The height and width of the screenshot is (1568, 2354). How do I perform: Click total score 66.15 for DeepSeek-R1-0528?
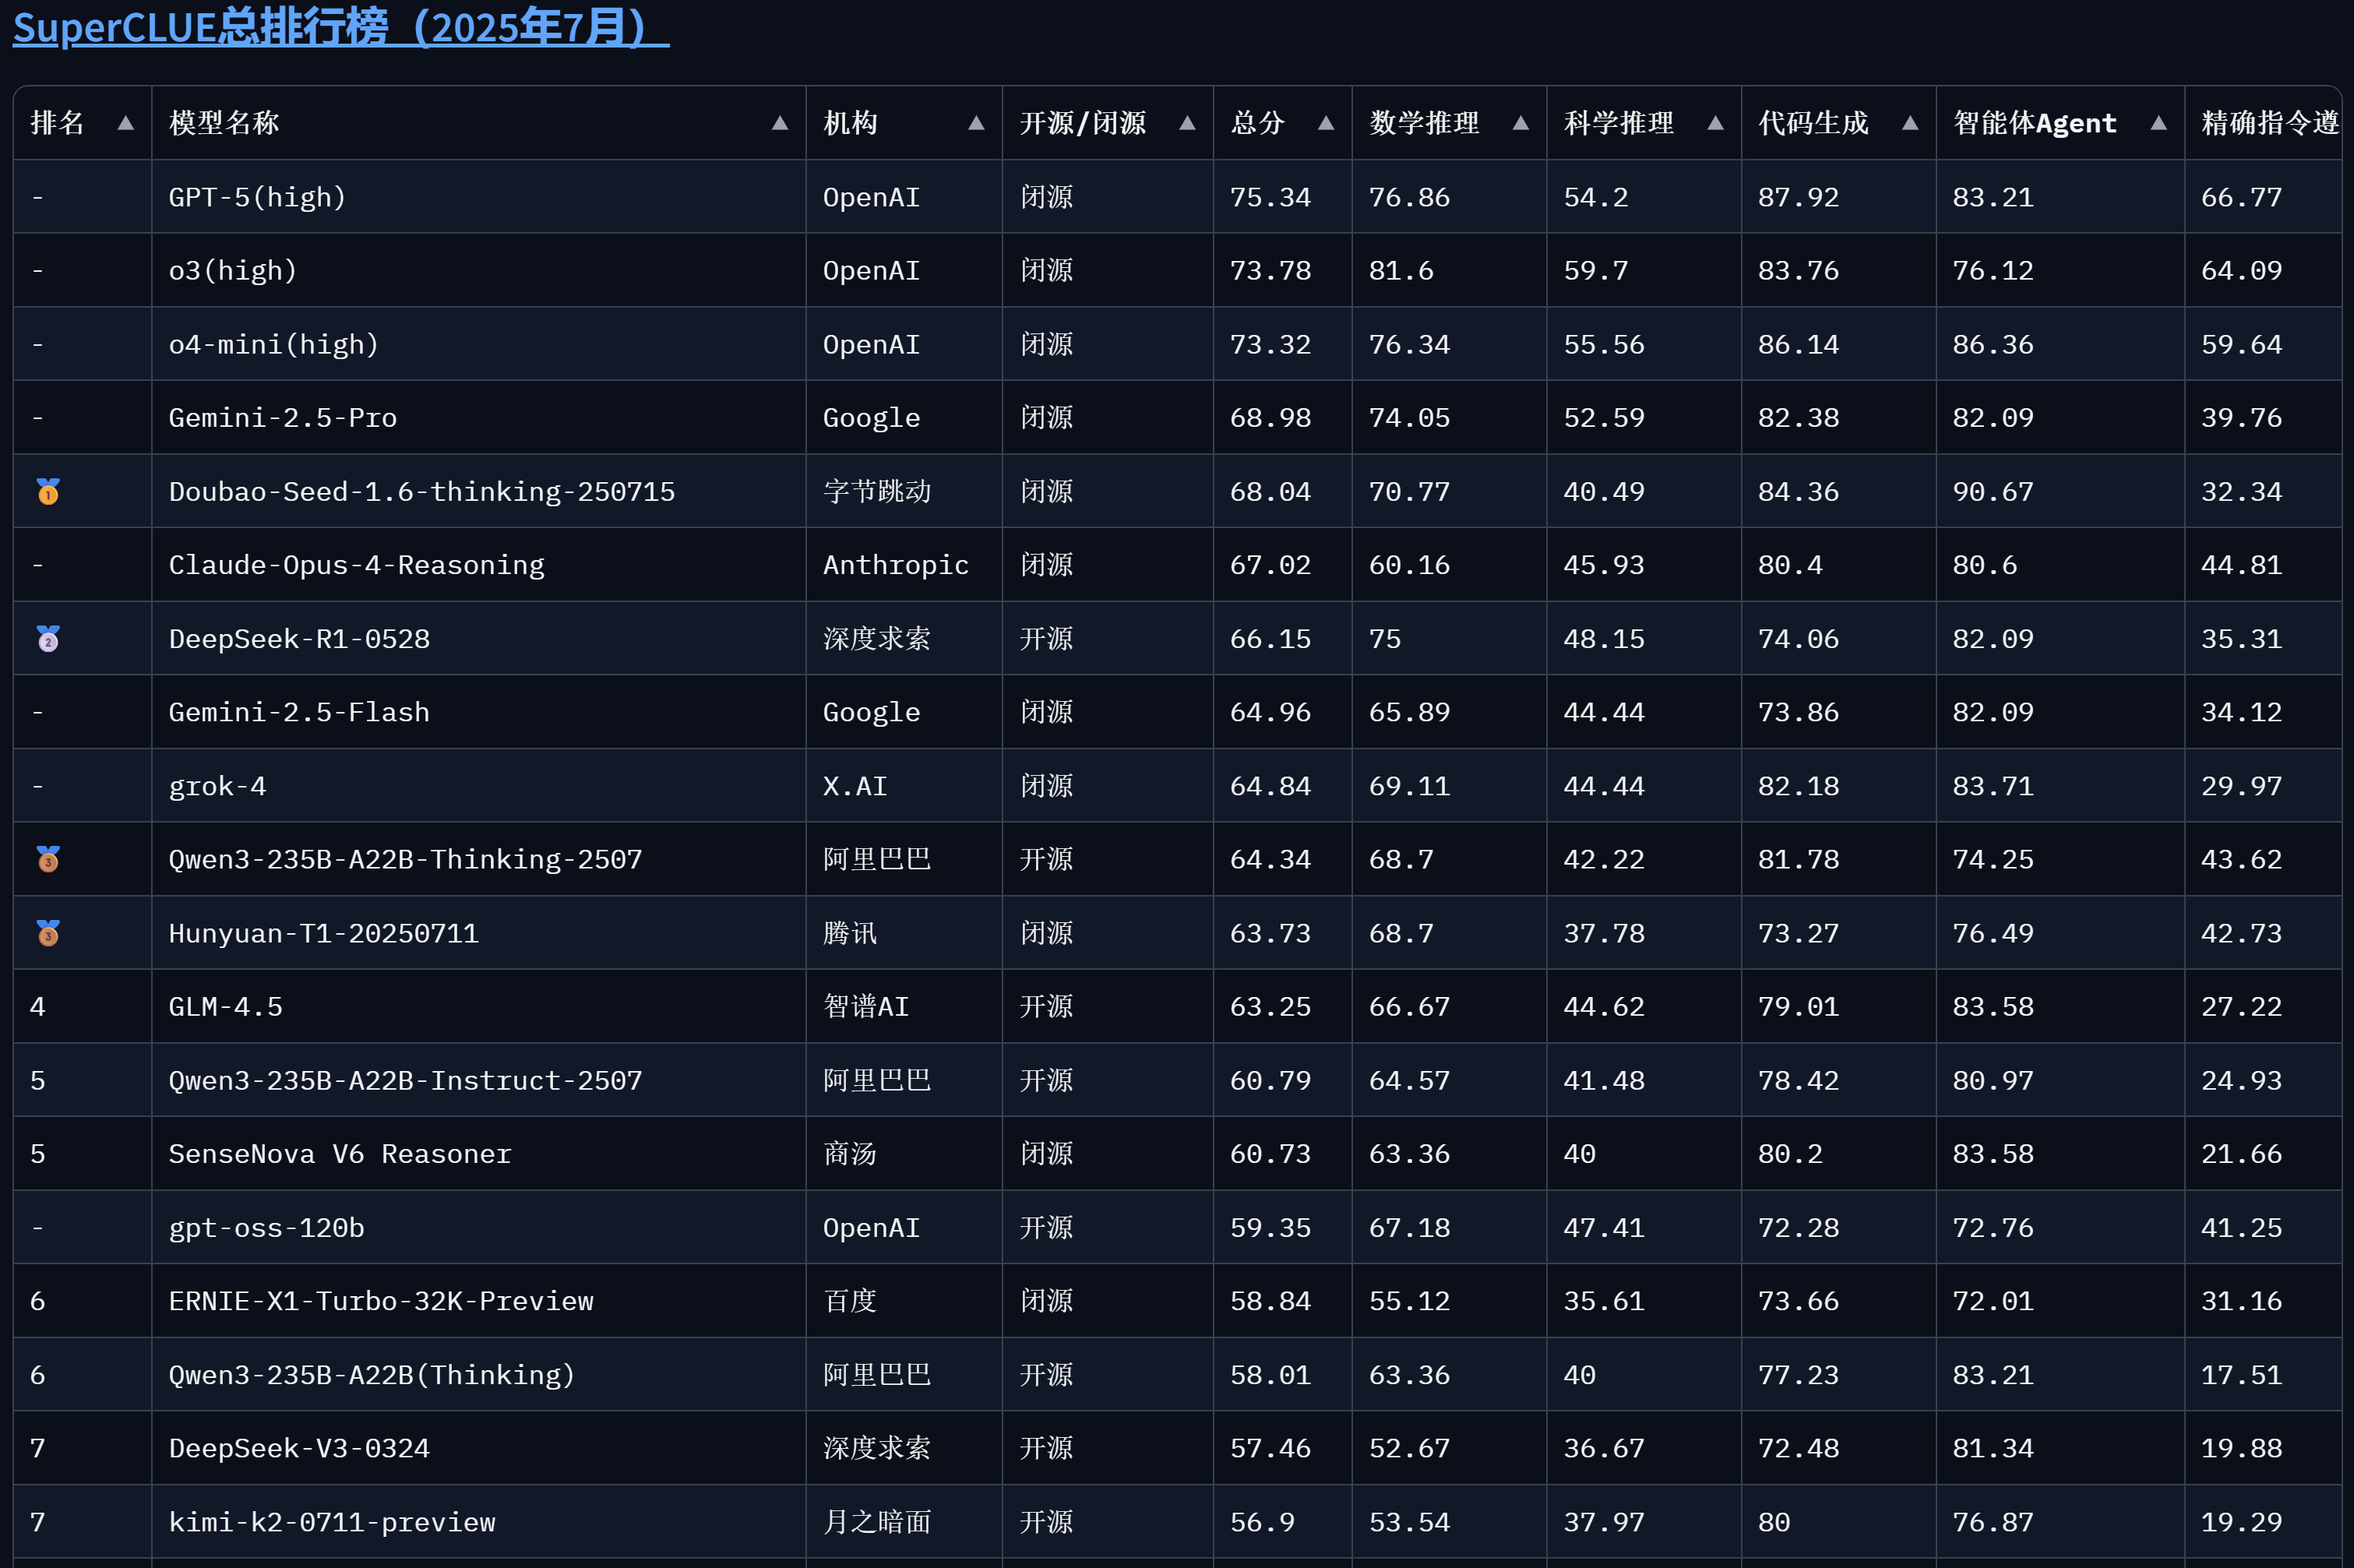(1270, 638)
